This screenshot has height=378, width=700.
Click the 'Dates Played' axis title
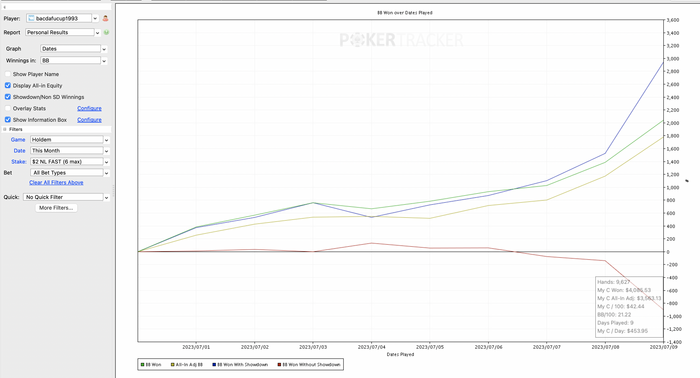[400, 354]
